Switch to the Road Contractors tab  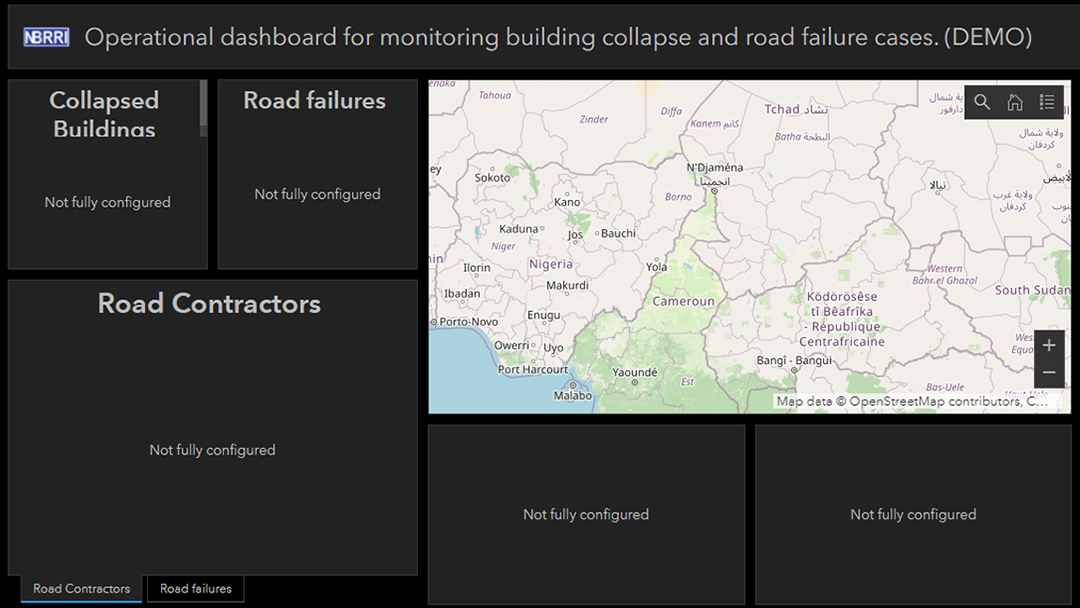tap(81, 589)
